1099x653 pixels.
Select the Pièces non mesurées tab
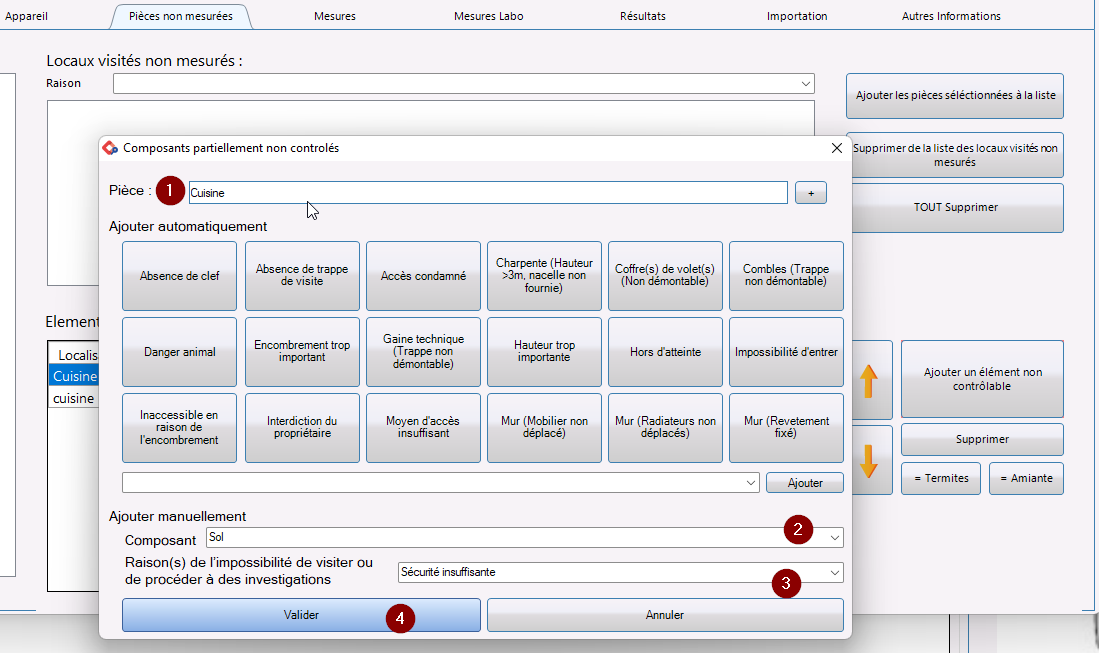(x=181, y=16)
